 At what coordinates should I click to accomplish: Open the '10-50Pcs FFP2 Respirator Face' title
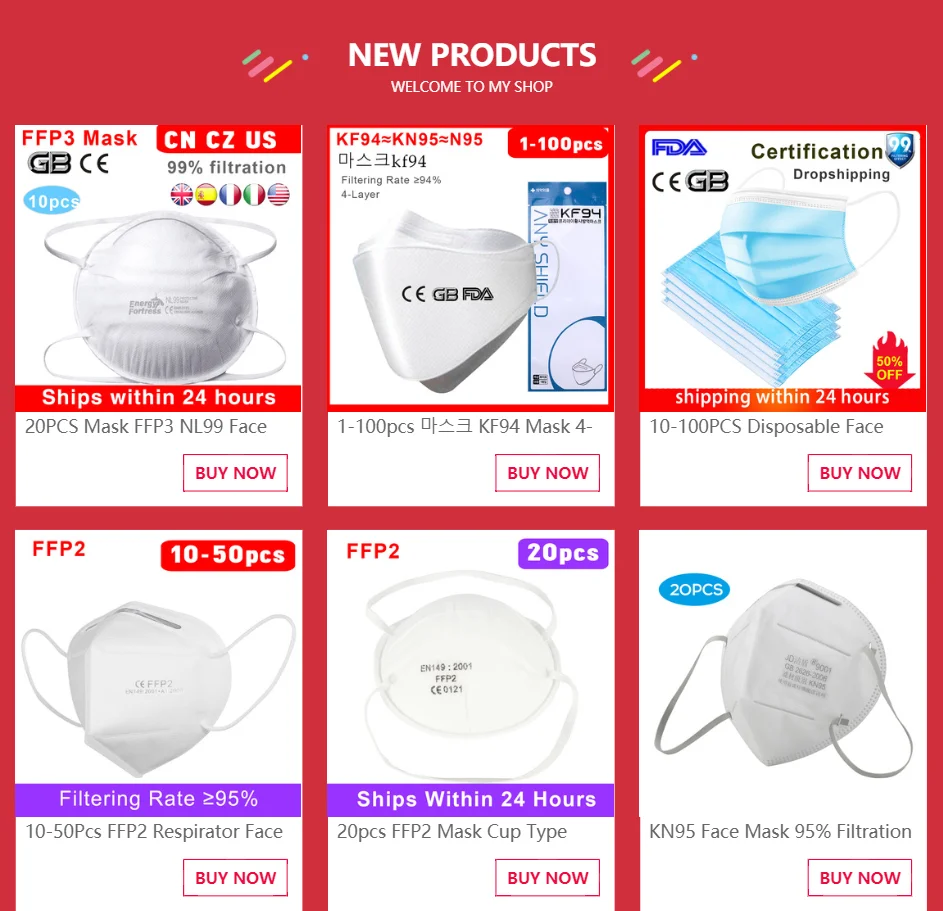tap(154, 832)
